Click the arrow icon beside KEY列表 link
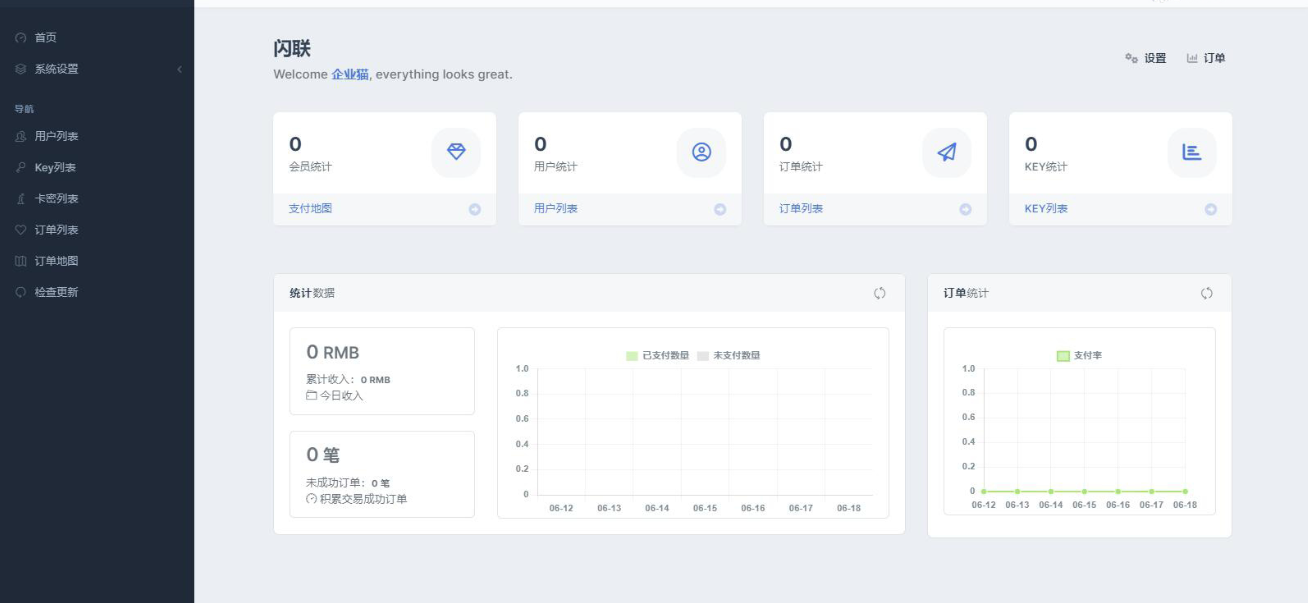This screenshot has width=1308, height=603. coord(1211,209)
